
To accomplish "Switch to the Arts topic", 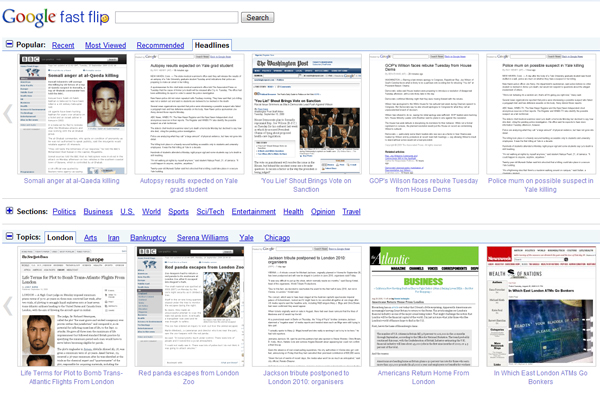I will pyautogui.click(x=90, y=238).
